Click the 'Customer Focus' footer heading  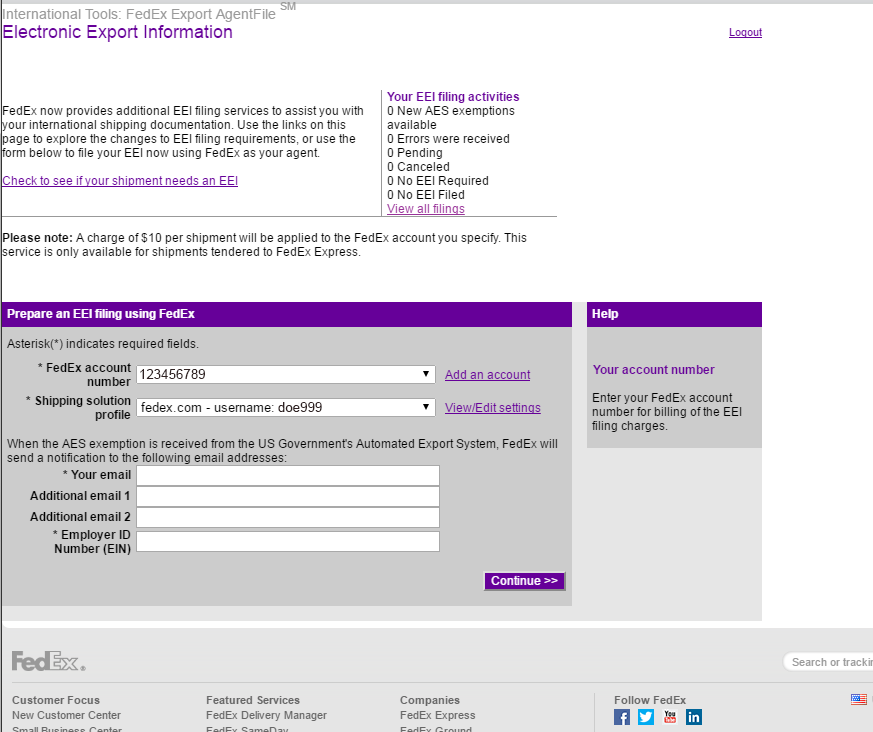56,700
